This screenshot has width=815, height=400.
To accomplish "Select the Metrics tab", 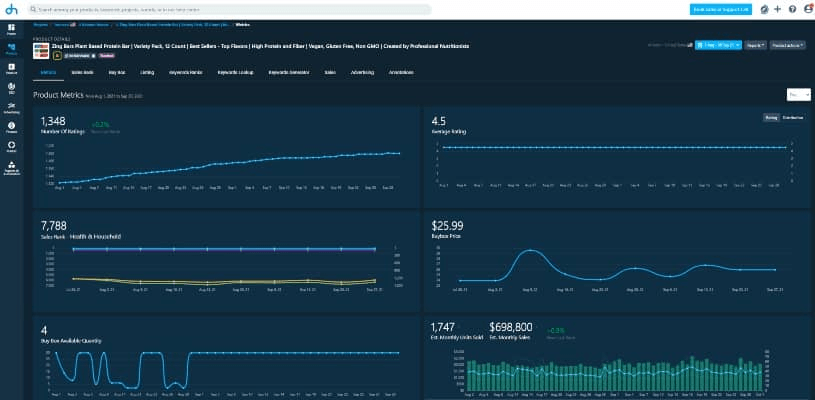I will [x=48, y=73].
